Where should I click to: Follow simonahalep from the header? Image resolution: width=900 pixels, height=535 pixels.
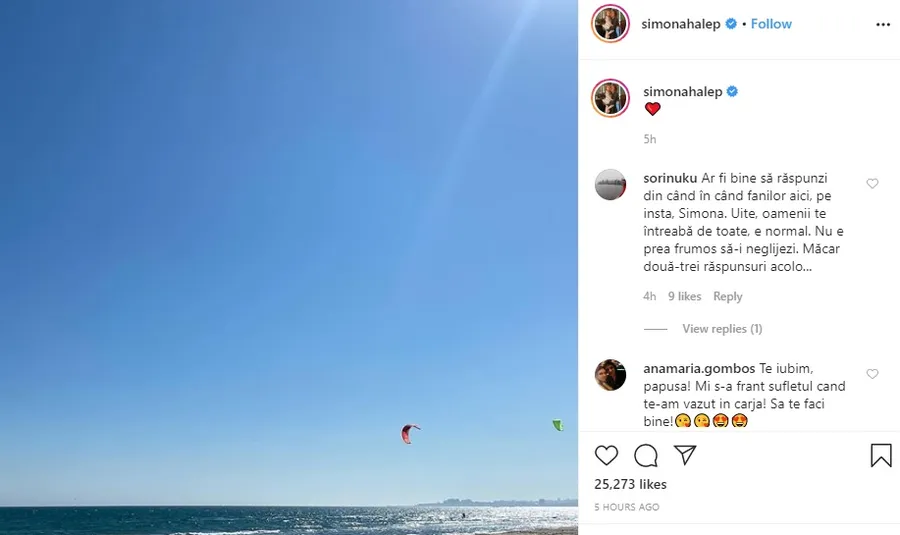[771, 24]
